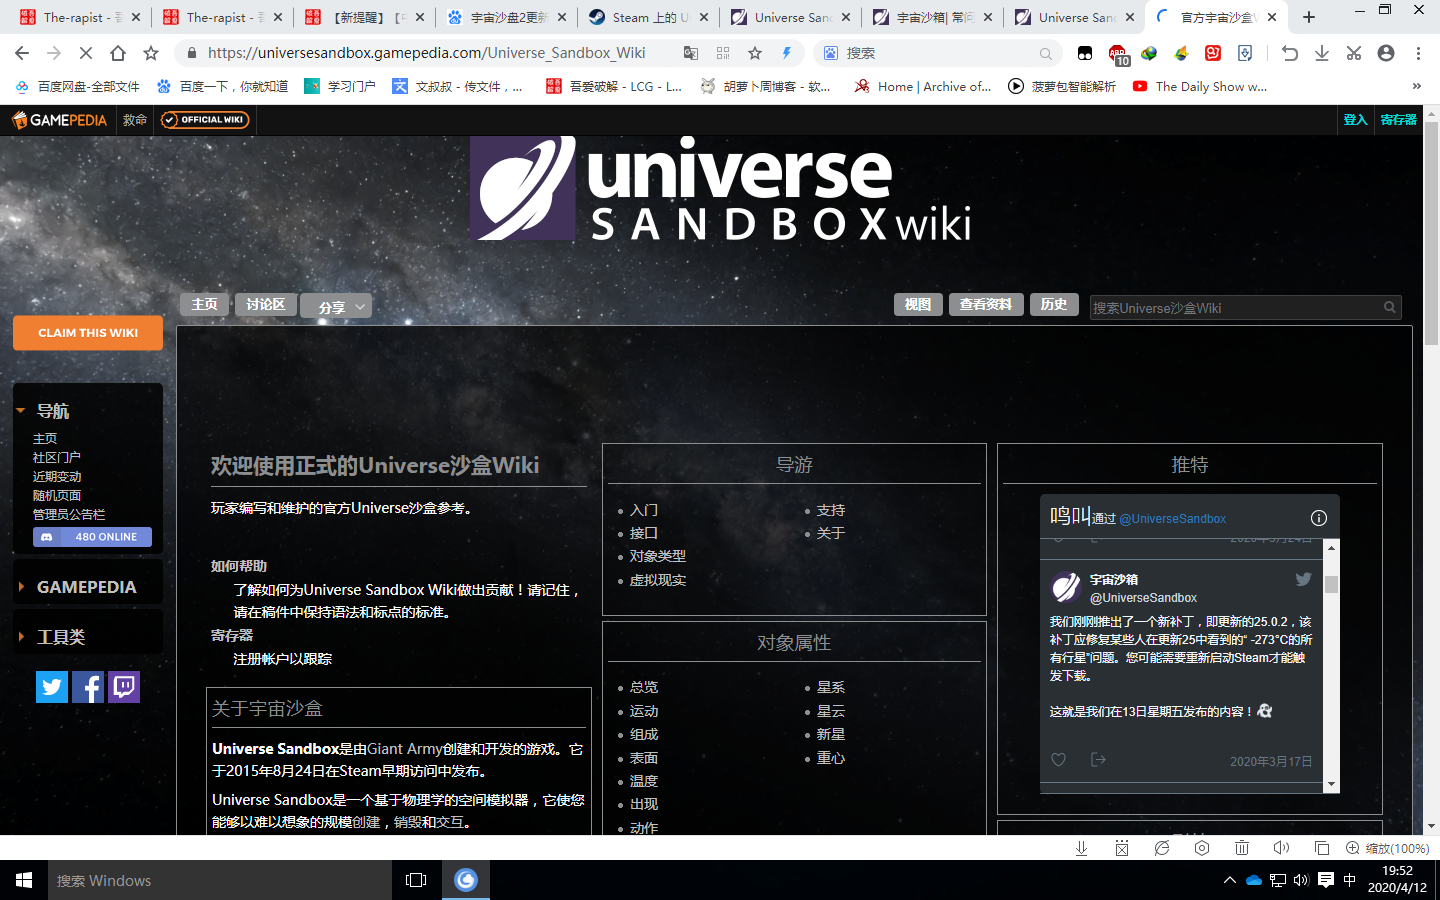Click the Twitter widget scroll down arrow
Screen dimensions: 1440x900
[x=1331, y=785]
